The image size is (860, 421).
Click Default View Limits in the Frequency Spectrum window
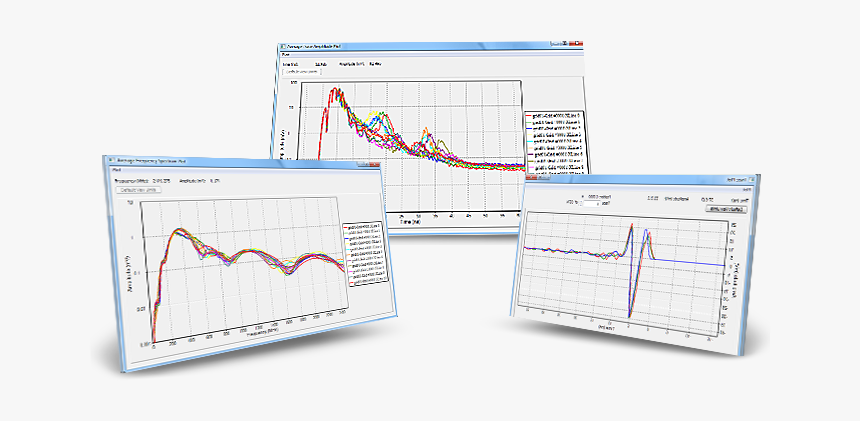point(138,190)
